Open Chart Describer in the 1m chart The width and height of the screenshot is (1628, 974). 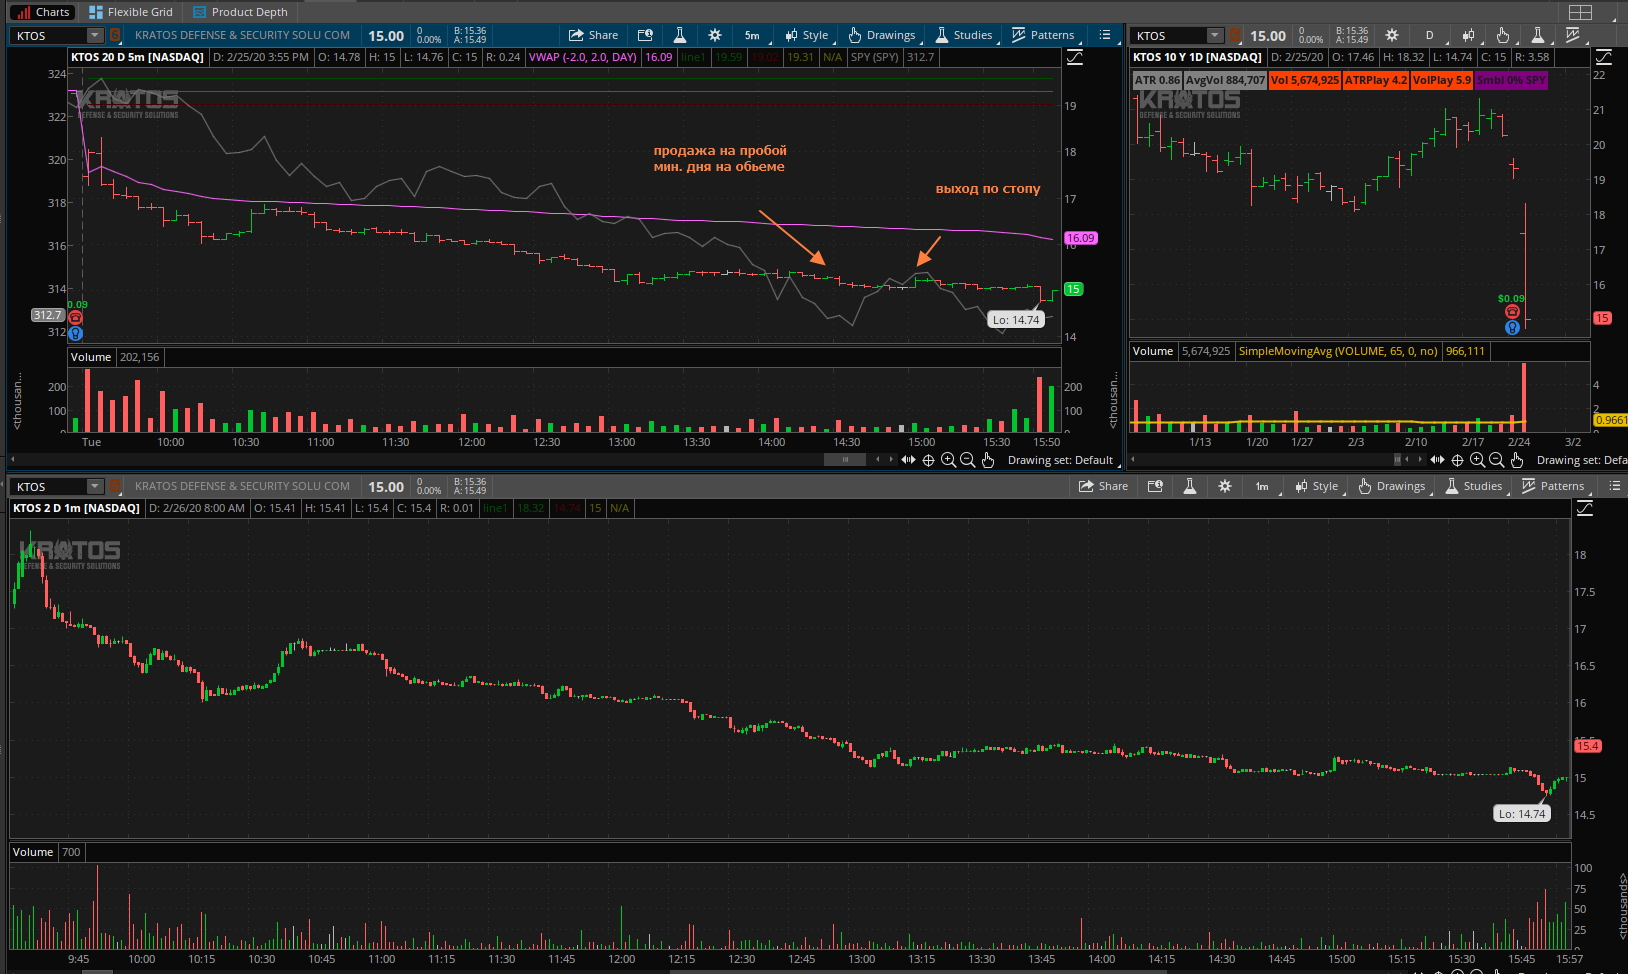[x=1155, y=486]
